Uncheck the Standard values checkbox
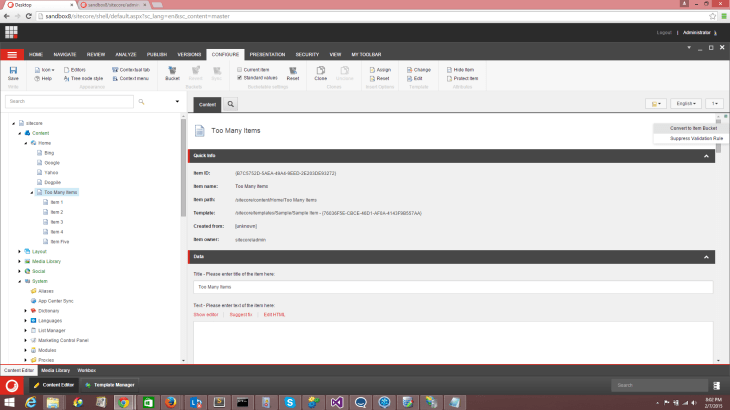The image size is (730, 410). pyautogui.click(x=239, y=78)
